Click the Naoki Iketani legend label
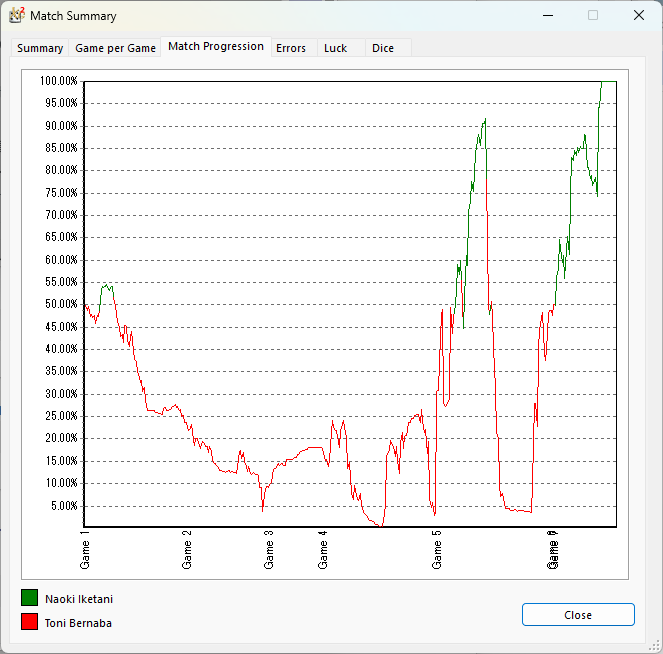The height and width of the screenshot is (654, 663). pyautogui.click(x=79, y=599)
